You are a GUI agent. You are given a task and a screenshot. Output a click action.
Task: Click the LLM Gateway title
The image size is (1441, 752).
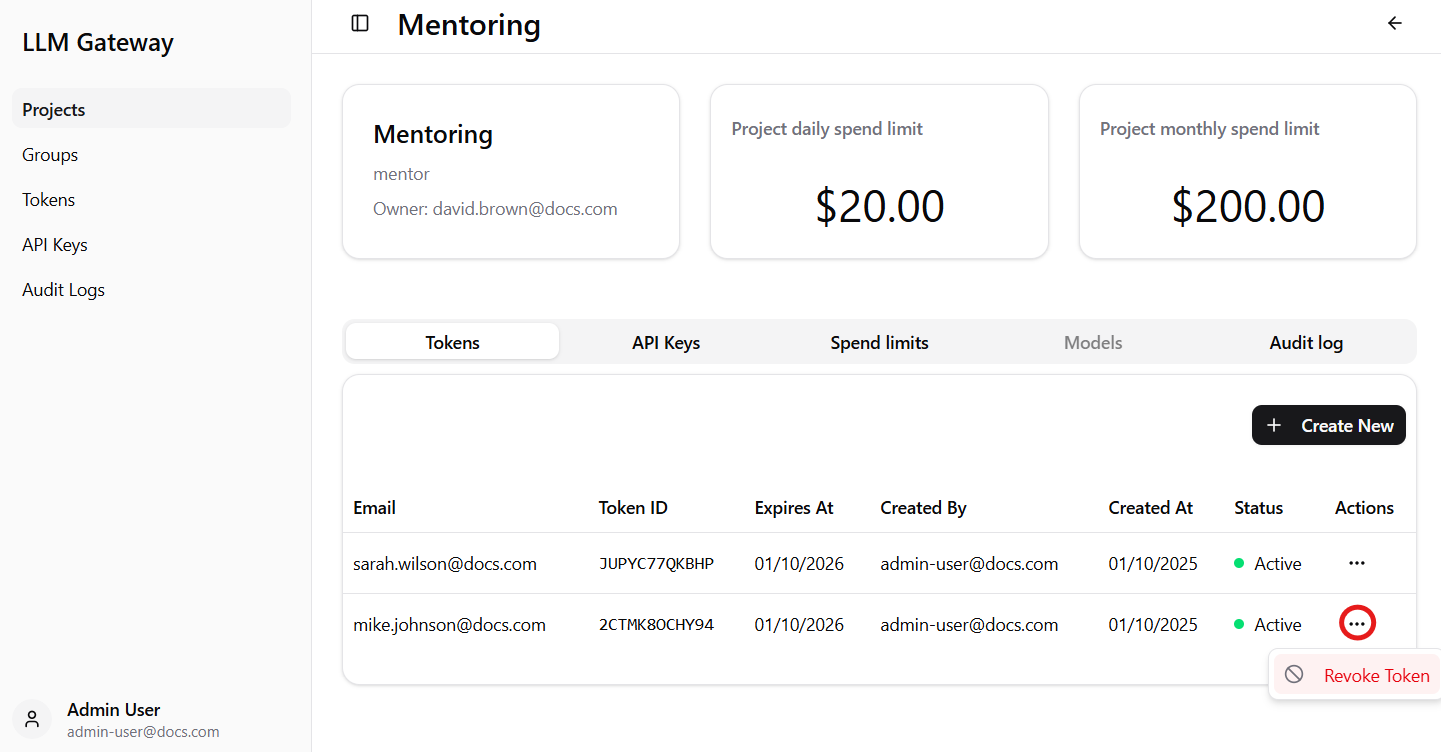click(98, 43)
